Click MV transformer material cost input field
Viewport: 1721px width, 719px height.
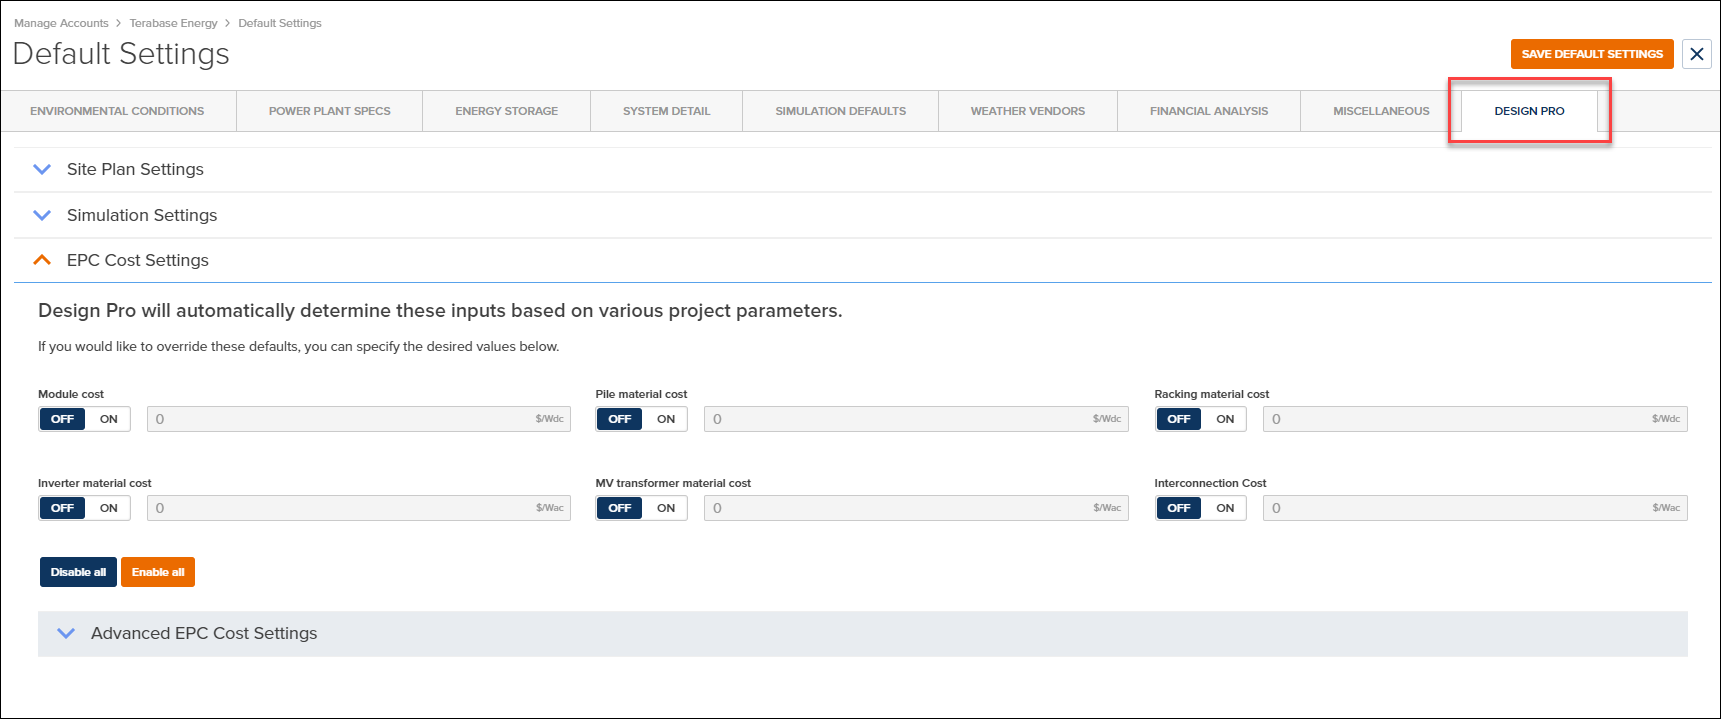coord(916,508)
